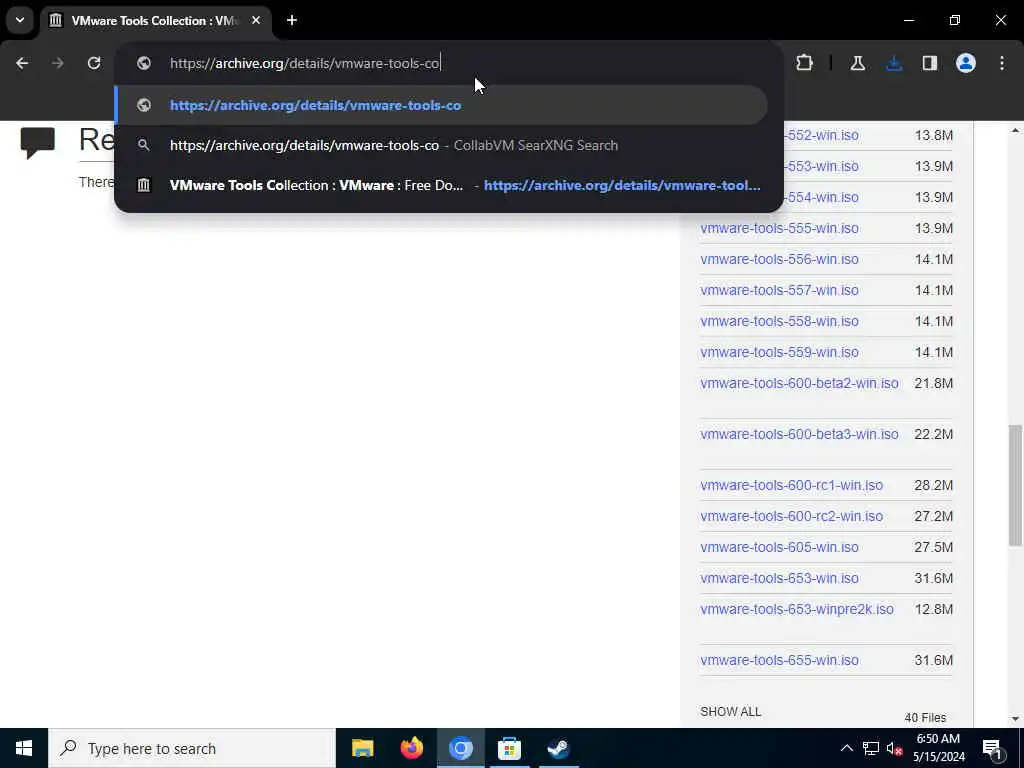Select the CollabVM SearXNG Search suggestion
The image size is (1024, 768).
(x=441, y=145)
